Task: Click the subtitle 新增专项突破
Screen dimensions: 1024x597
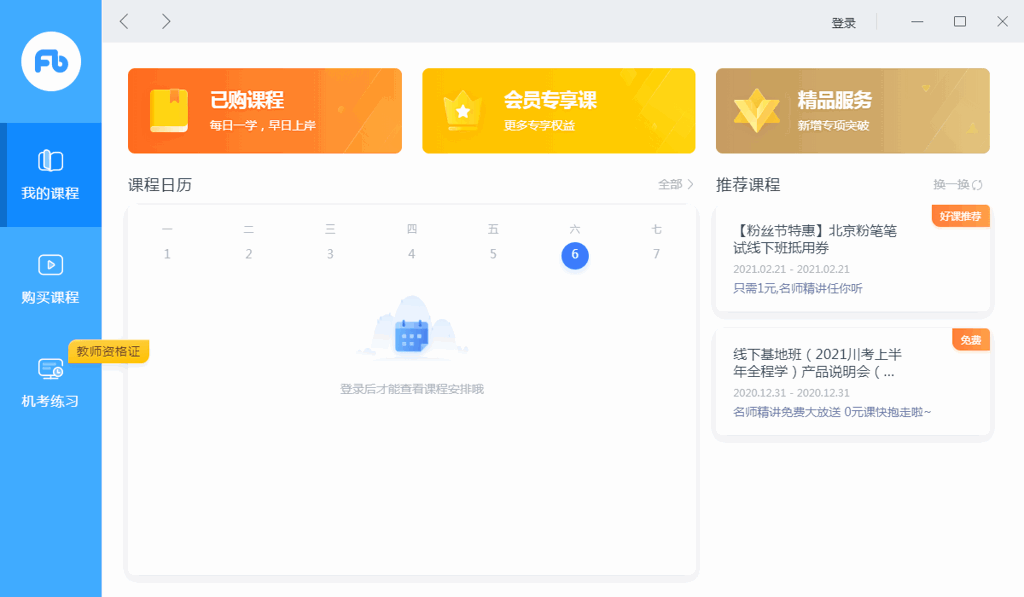Action: [833, 125]
